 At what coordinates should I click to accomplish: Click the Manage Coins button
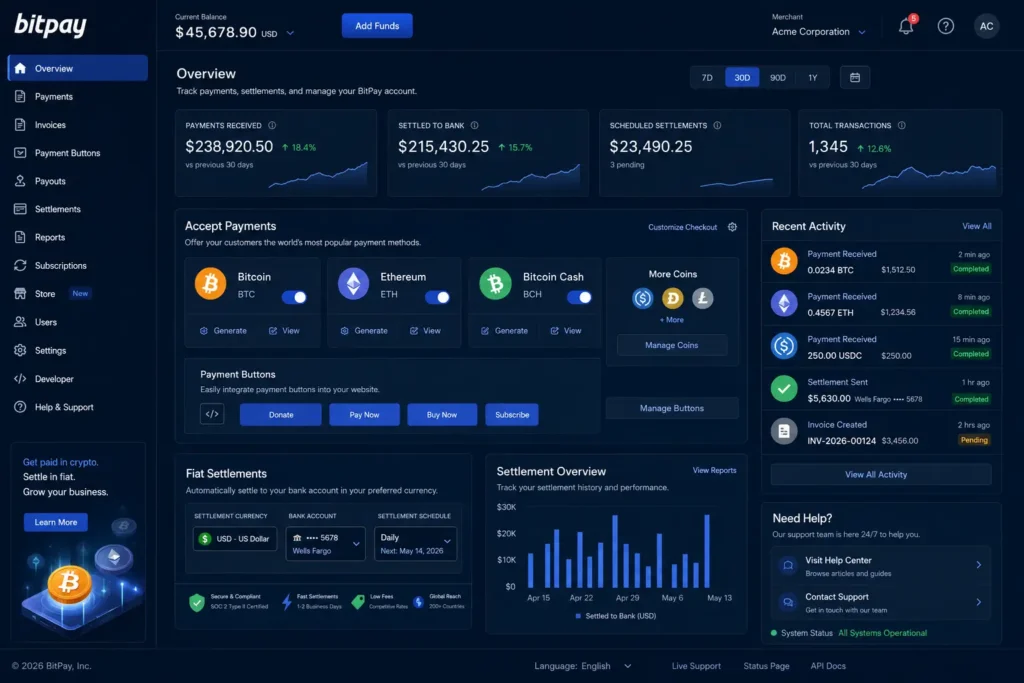click(671, 345)
